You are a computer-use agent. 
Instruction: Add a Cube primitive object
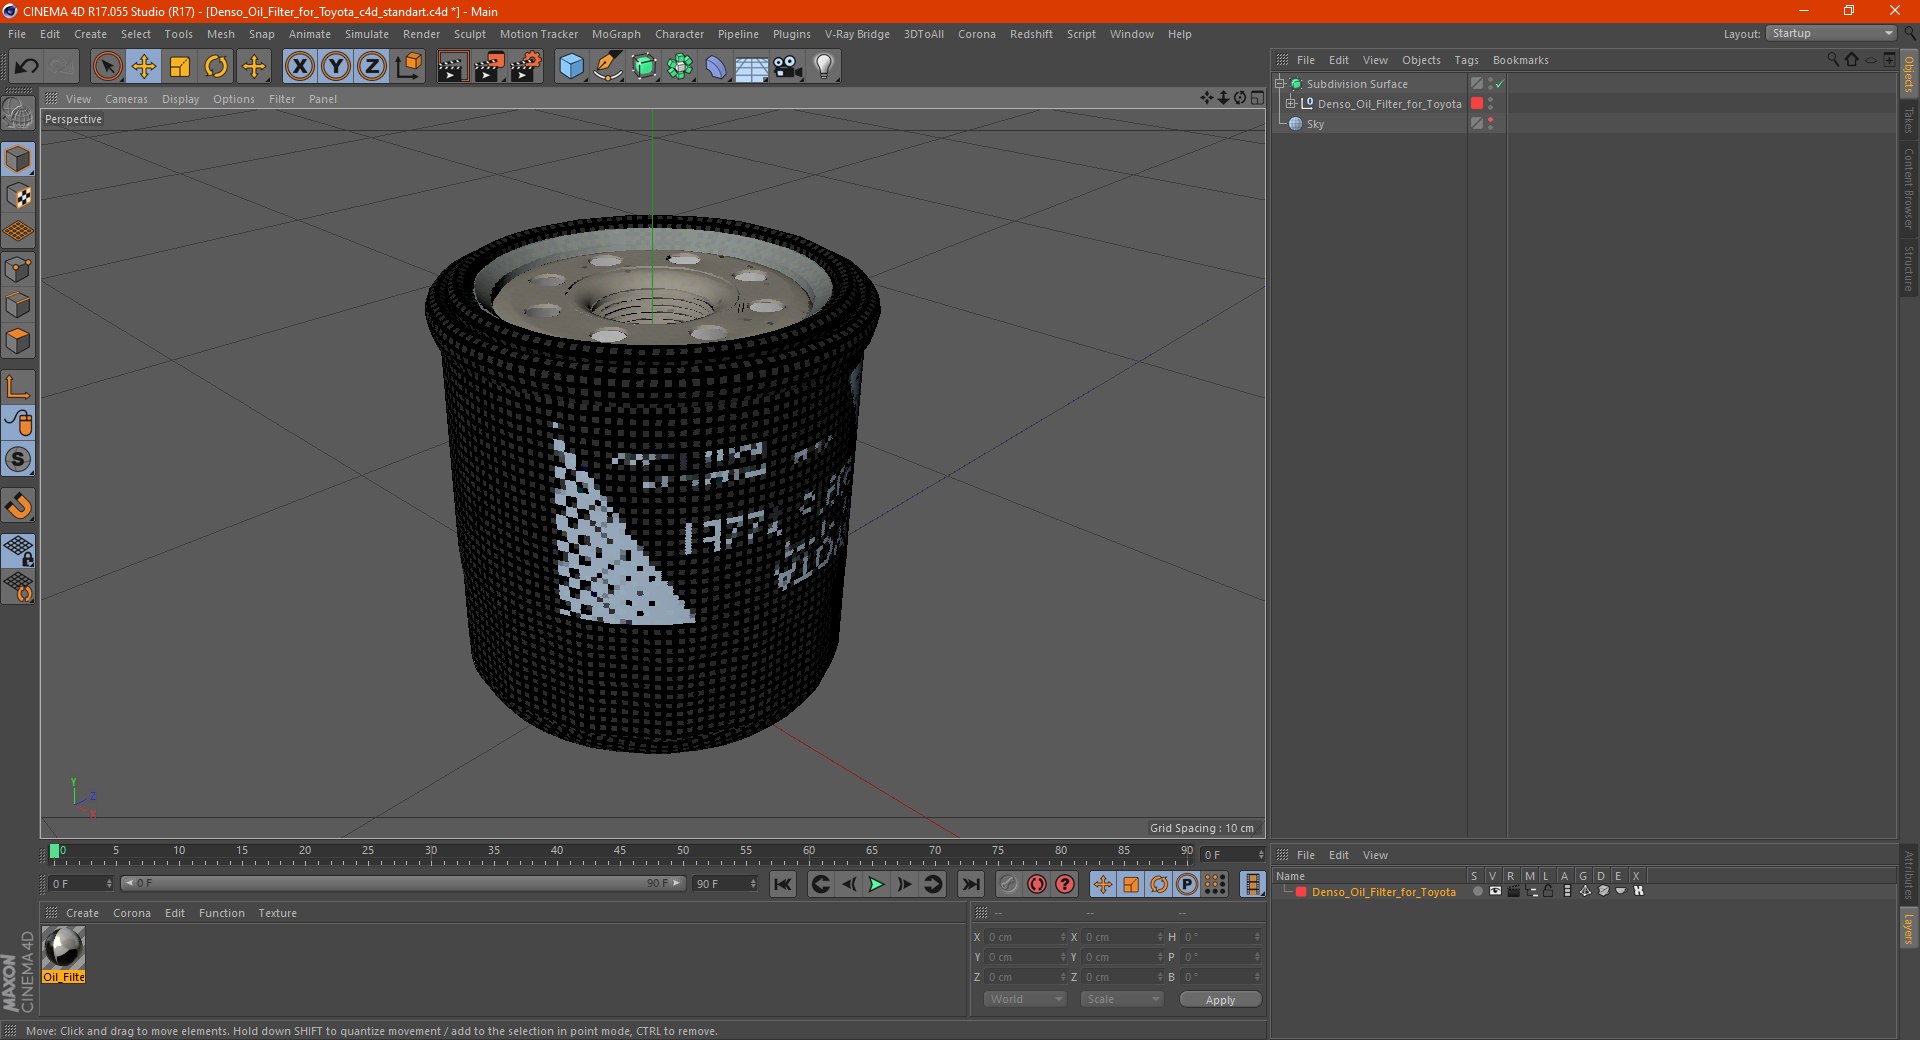pyautogui.click(x=571, y=67)
